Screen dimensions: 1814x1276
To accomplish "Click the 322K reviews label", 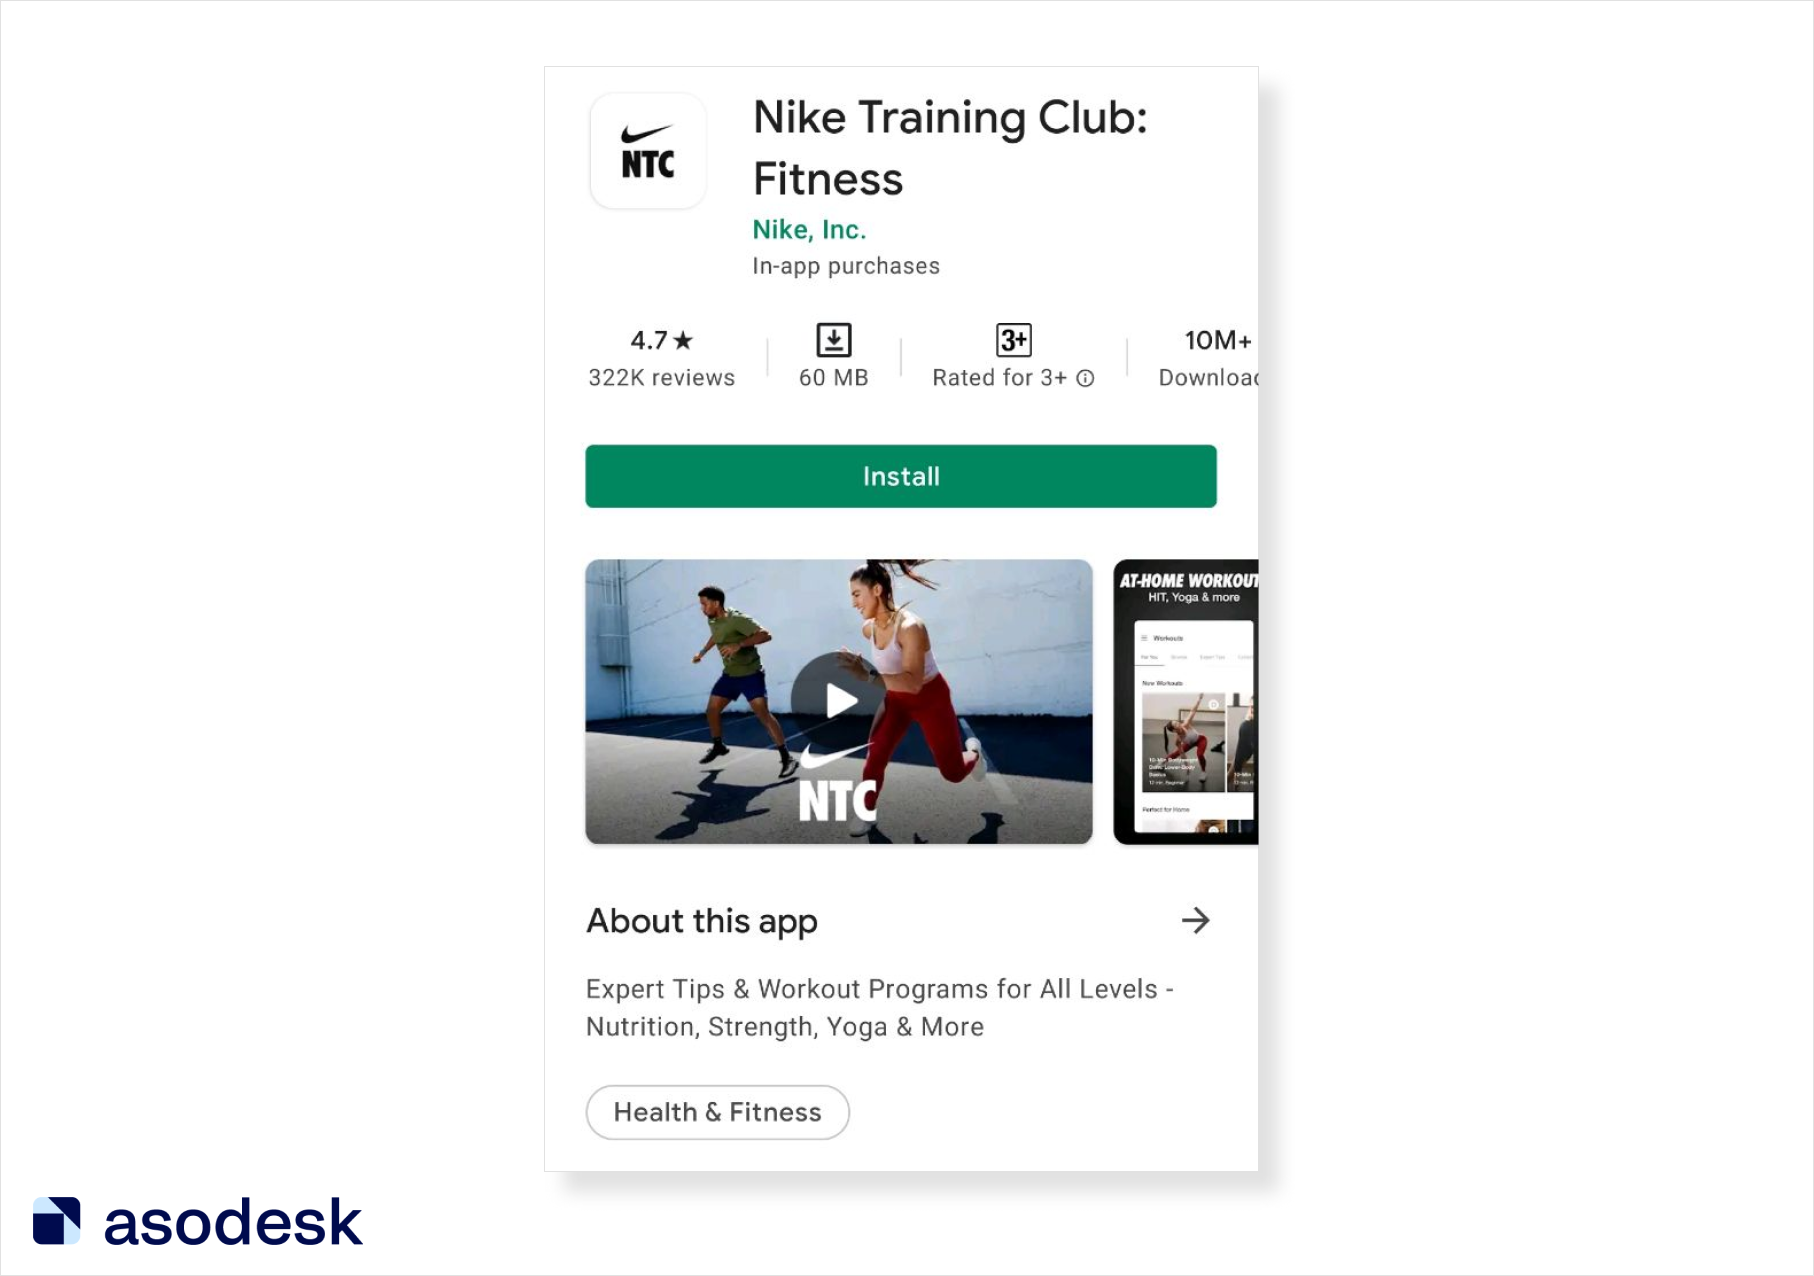I will (661, 378).
